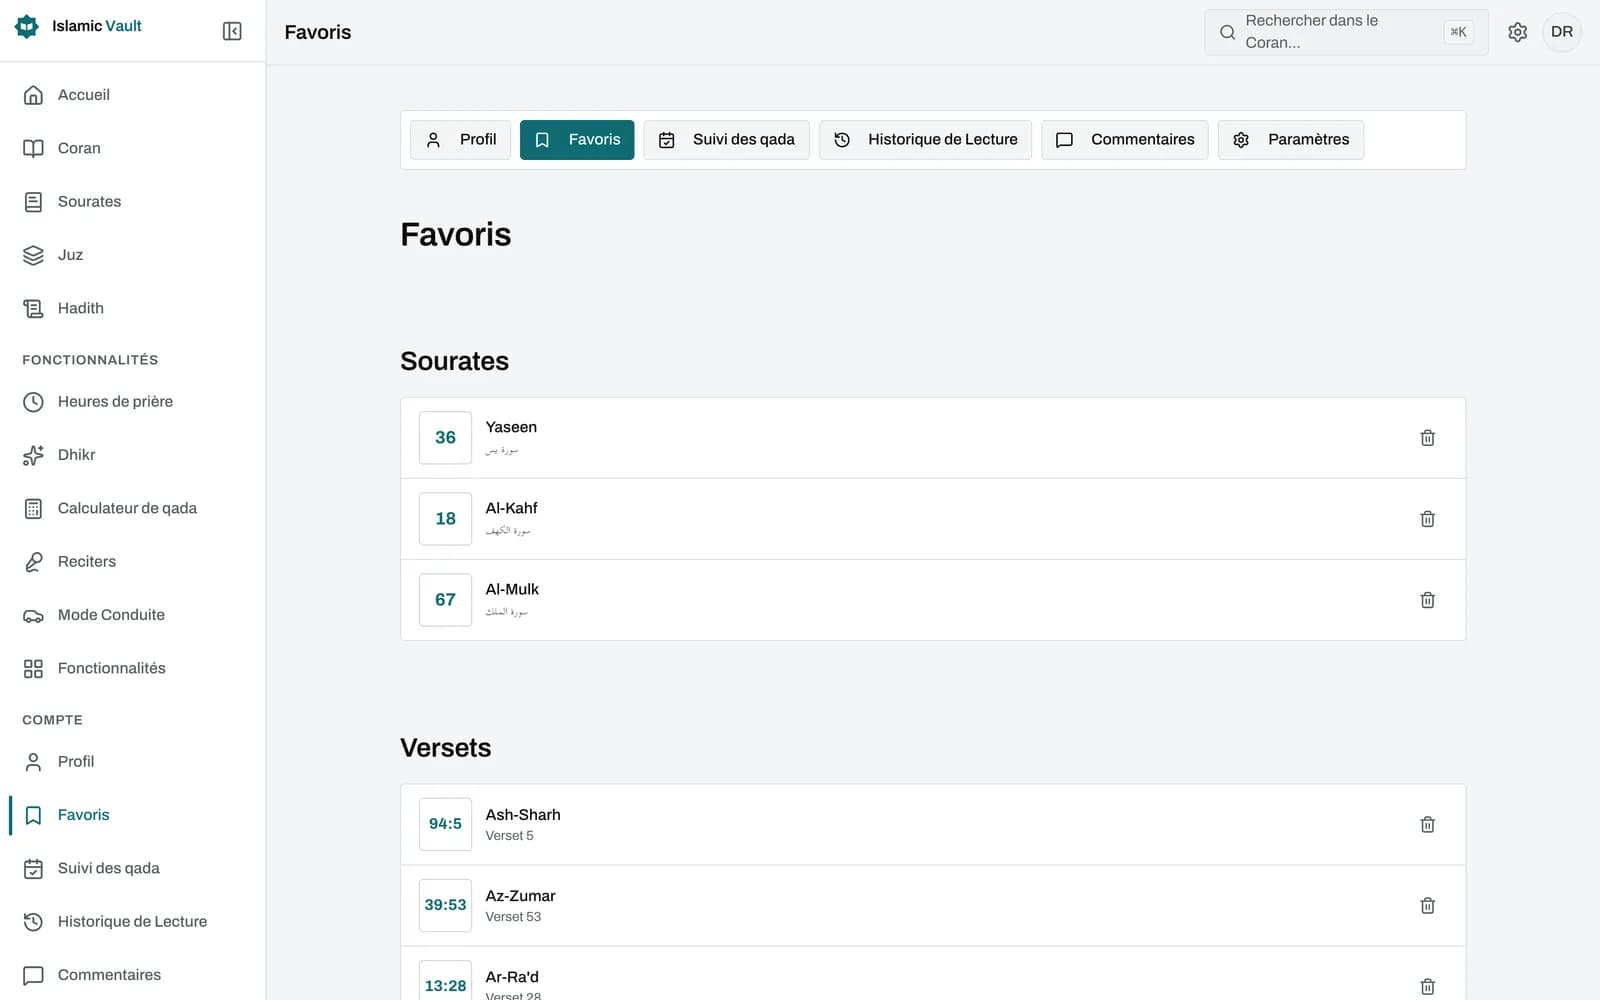Go to Accueil in sidebar

[x=132, y=95]
